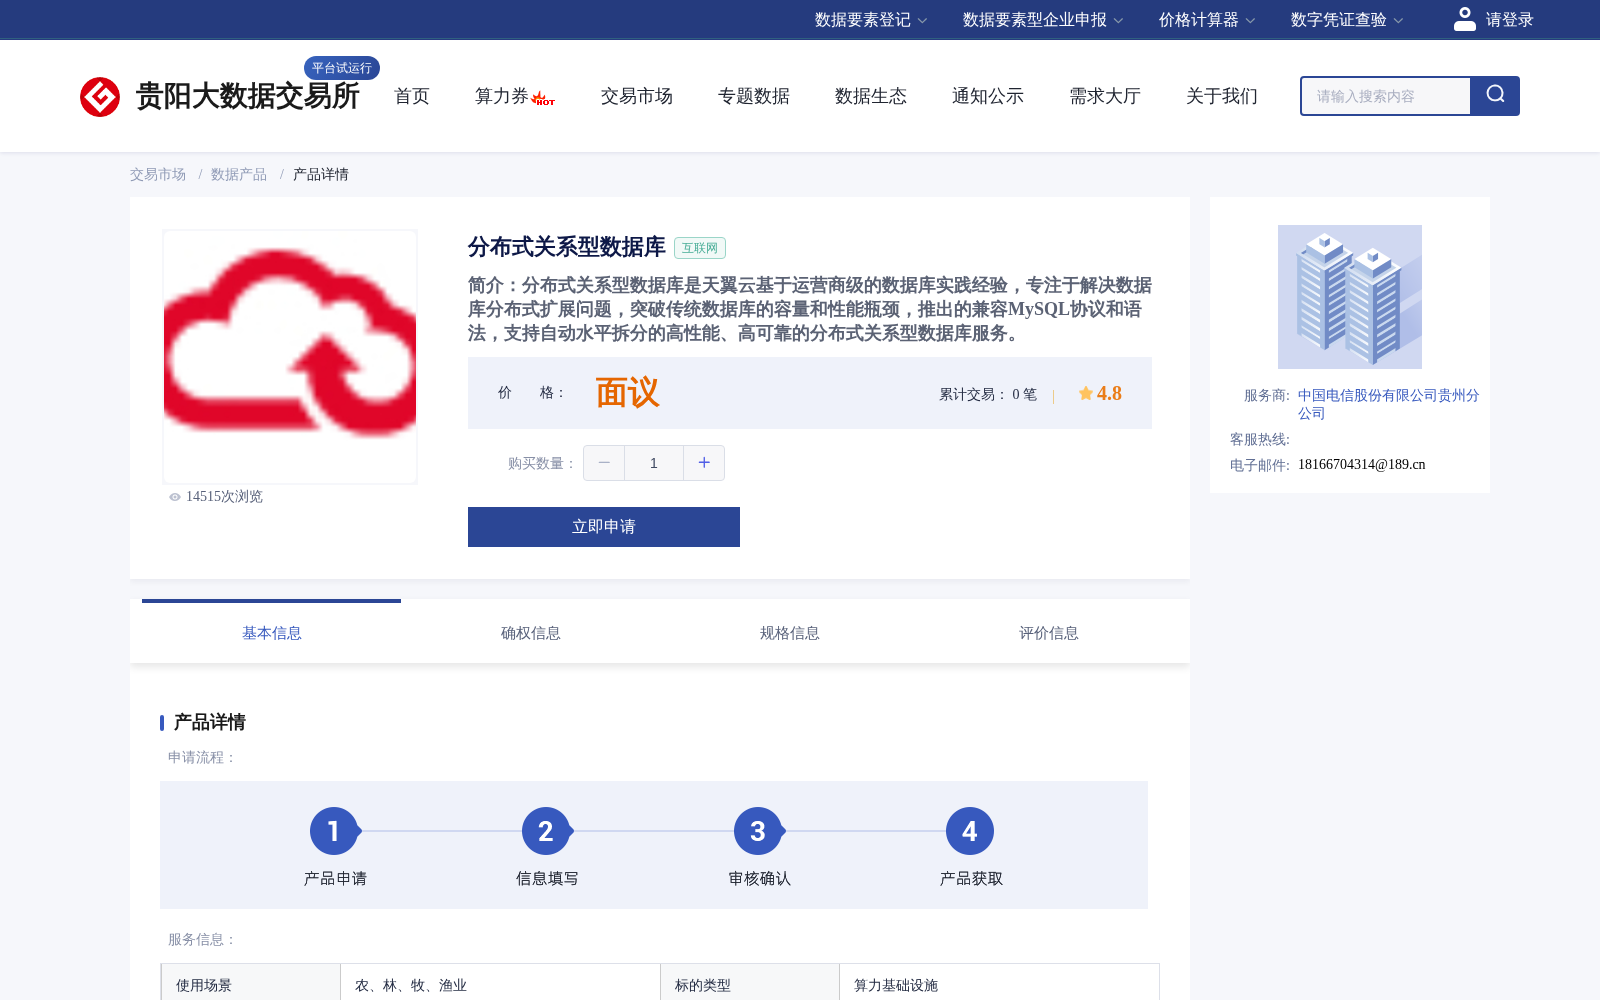
Task: Click the 立即申请 apply button
Action: pyautogui.click(x=604, y=527)
